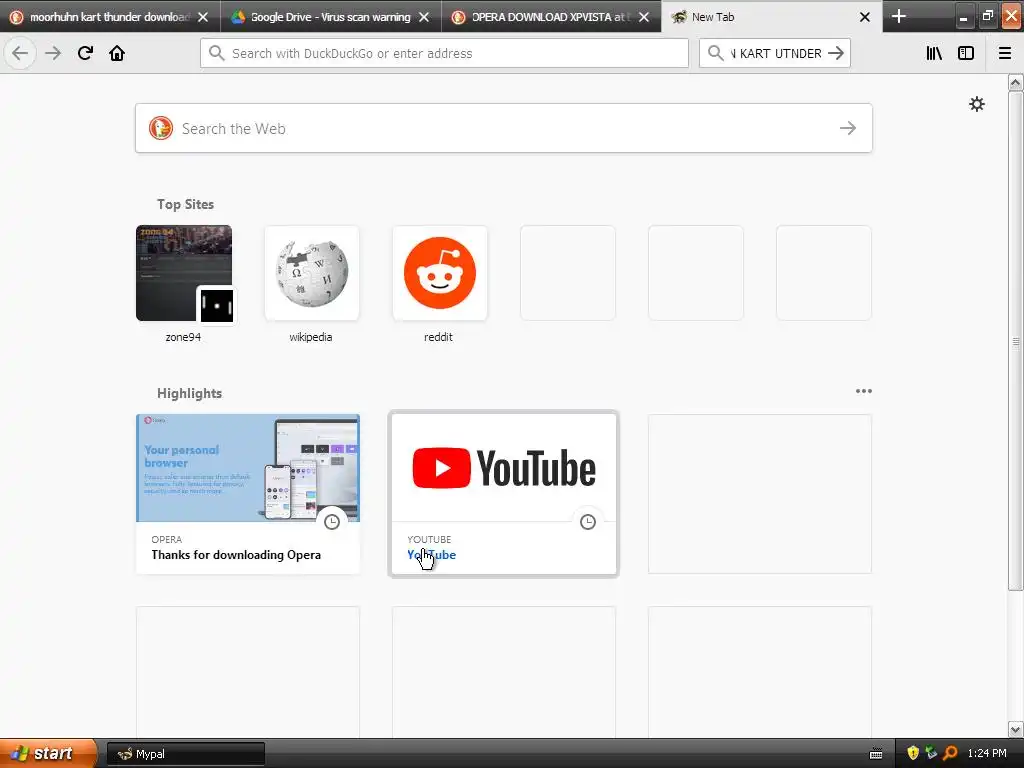Add a new tab with plus button
This screenshot has width=1024, height=768.
(899, 16)
